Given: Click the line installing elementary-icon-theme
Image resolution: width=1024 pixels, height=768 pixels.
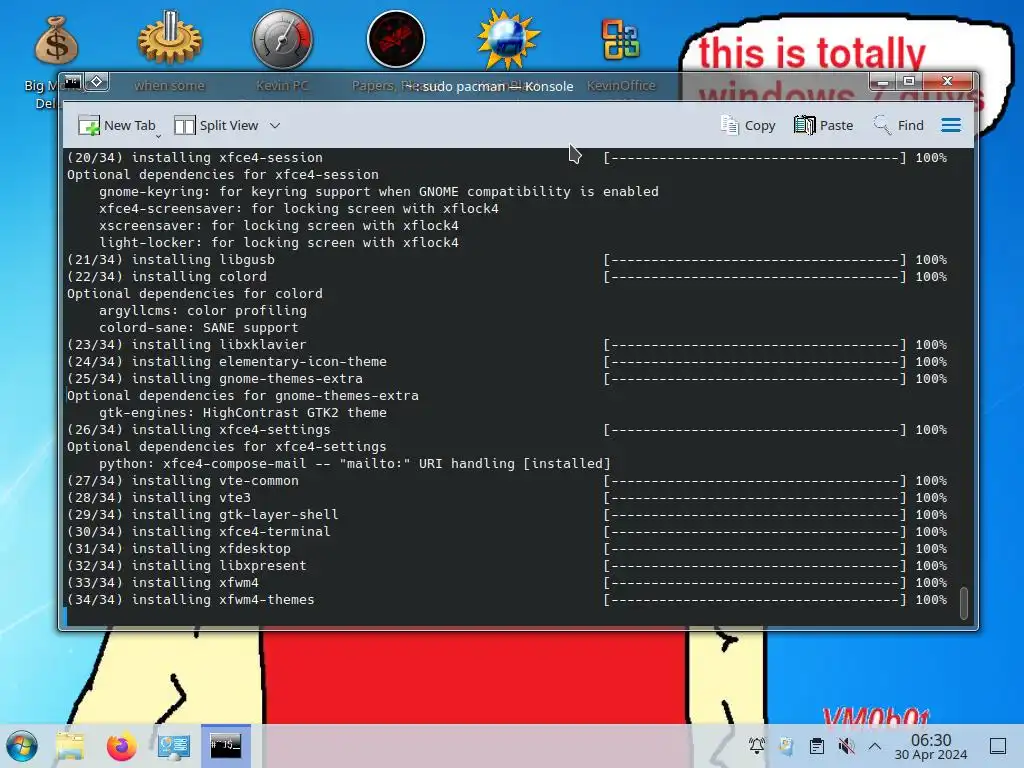Looking at the screenshot, I should [507, 361].
